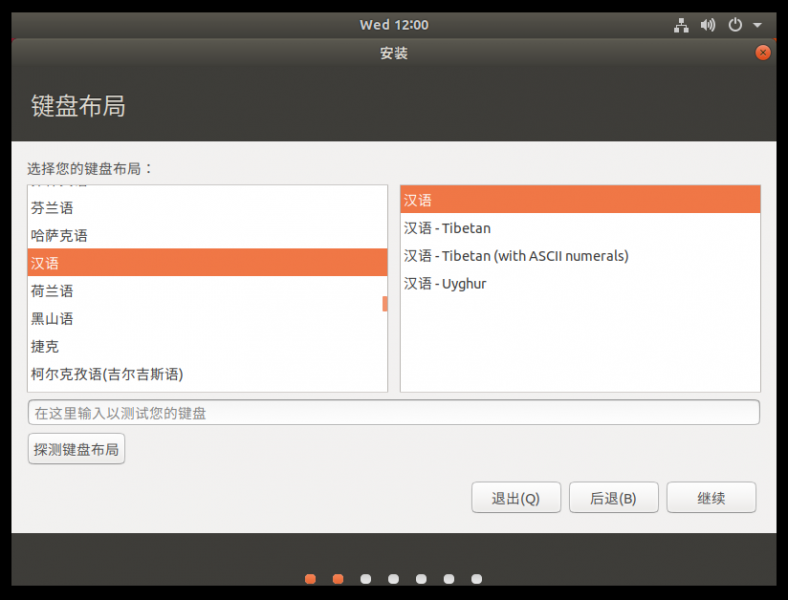Select 哈萨克语 in the language list
Image resolution: width=788 pixels, height=600 pixels.
pyautogui.click(x=59, y=236)
